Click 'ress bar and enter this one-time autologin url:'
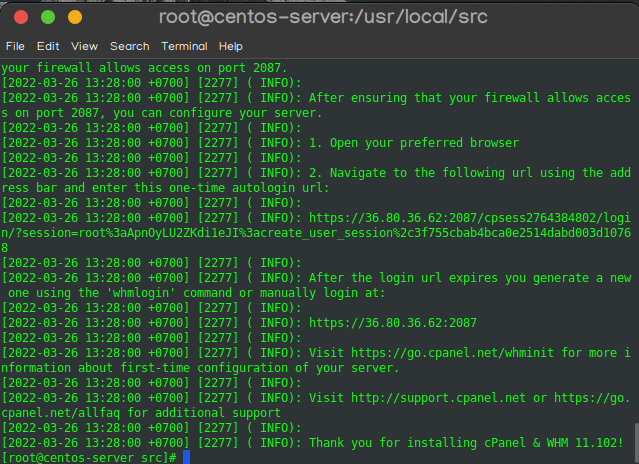Screen dimensions: 639x464 click(x=165, y=188)
